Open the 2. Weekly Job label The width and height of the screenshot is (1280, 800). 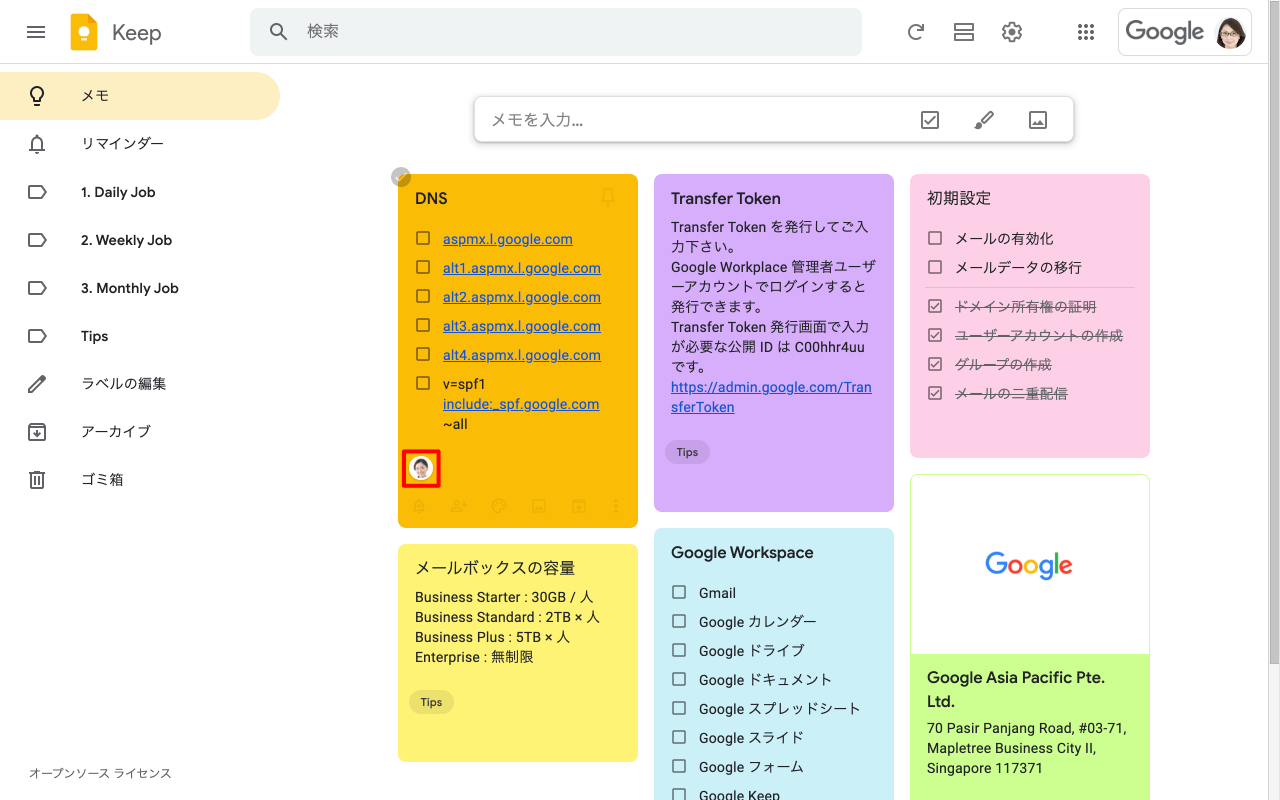click(140, 240)
